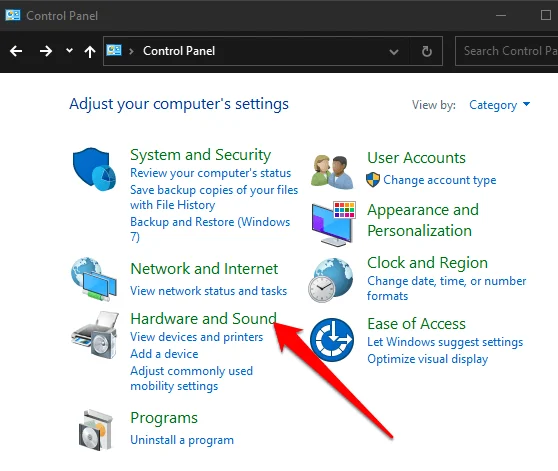Click the User Accounts people icon
Viewport: 558px width, 471px height.
coord(332,171)
